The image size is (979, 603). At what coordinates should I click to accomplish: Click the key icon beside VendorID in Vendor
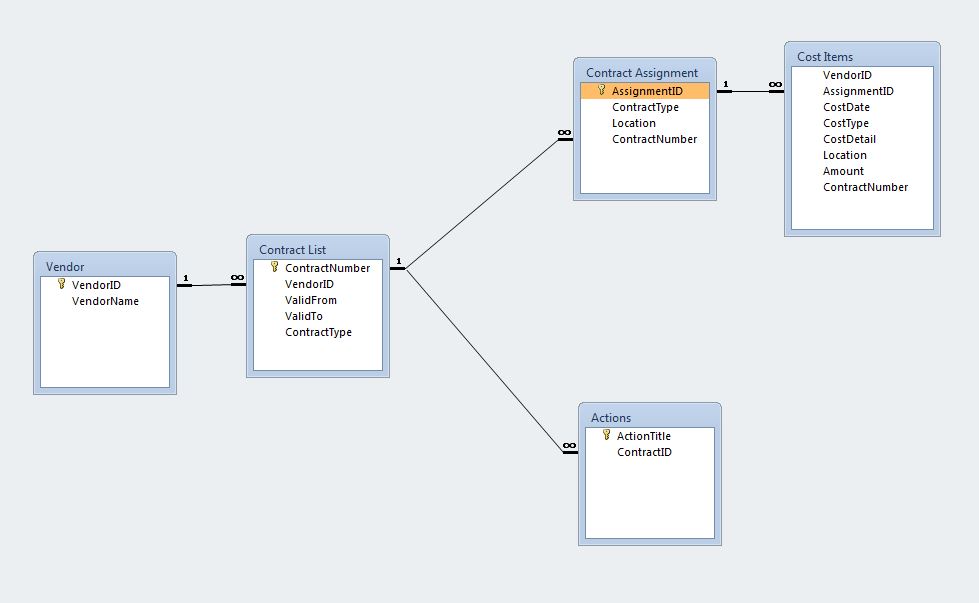[x=61, y=284]
